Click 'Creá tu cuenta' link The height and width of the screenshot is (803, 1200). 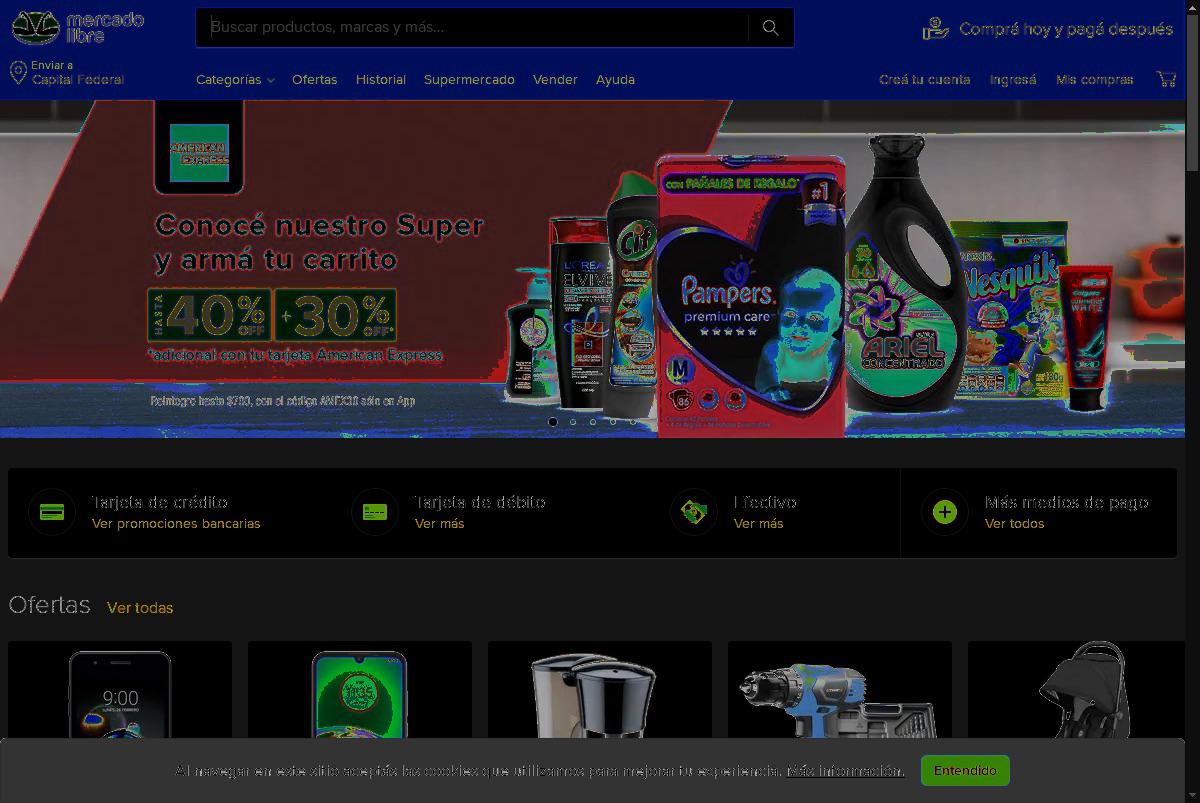tap(925, 79)
